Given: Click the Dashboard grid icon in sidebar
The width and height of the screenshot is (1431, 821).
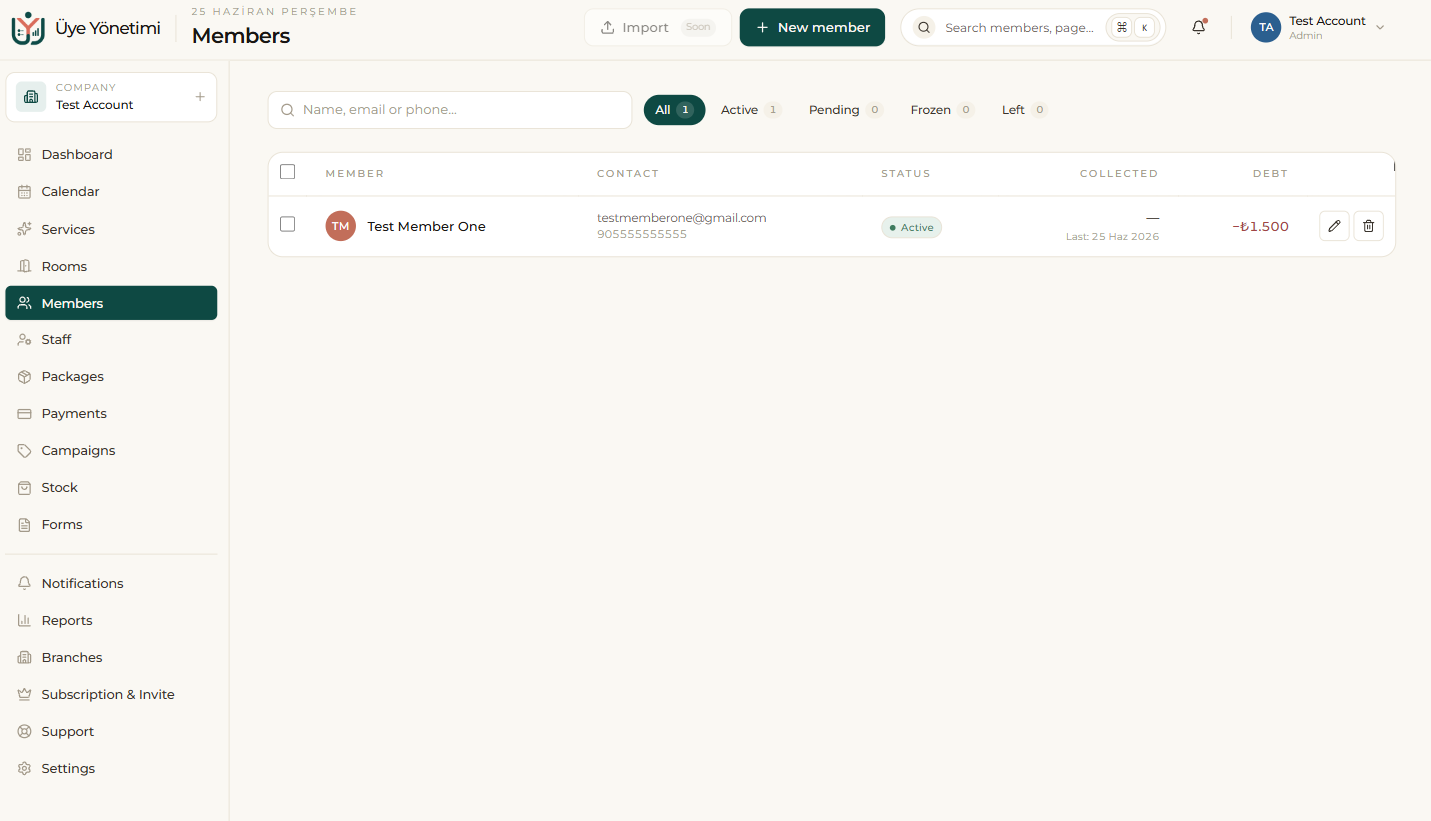Looking at the screenshot, I should click(25, 155).
